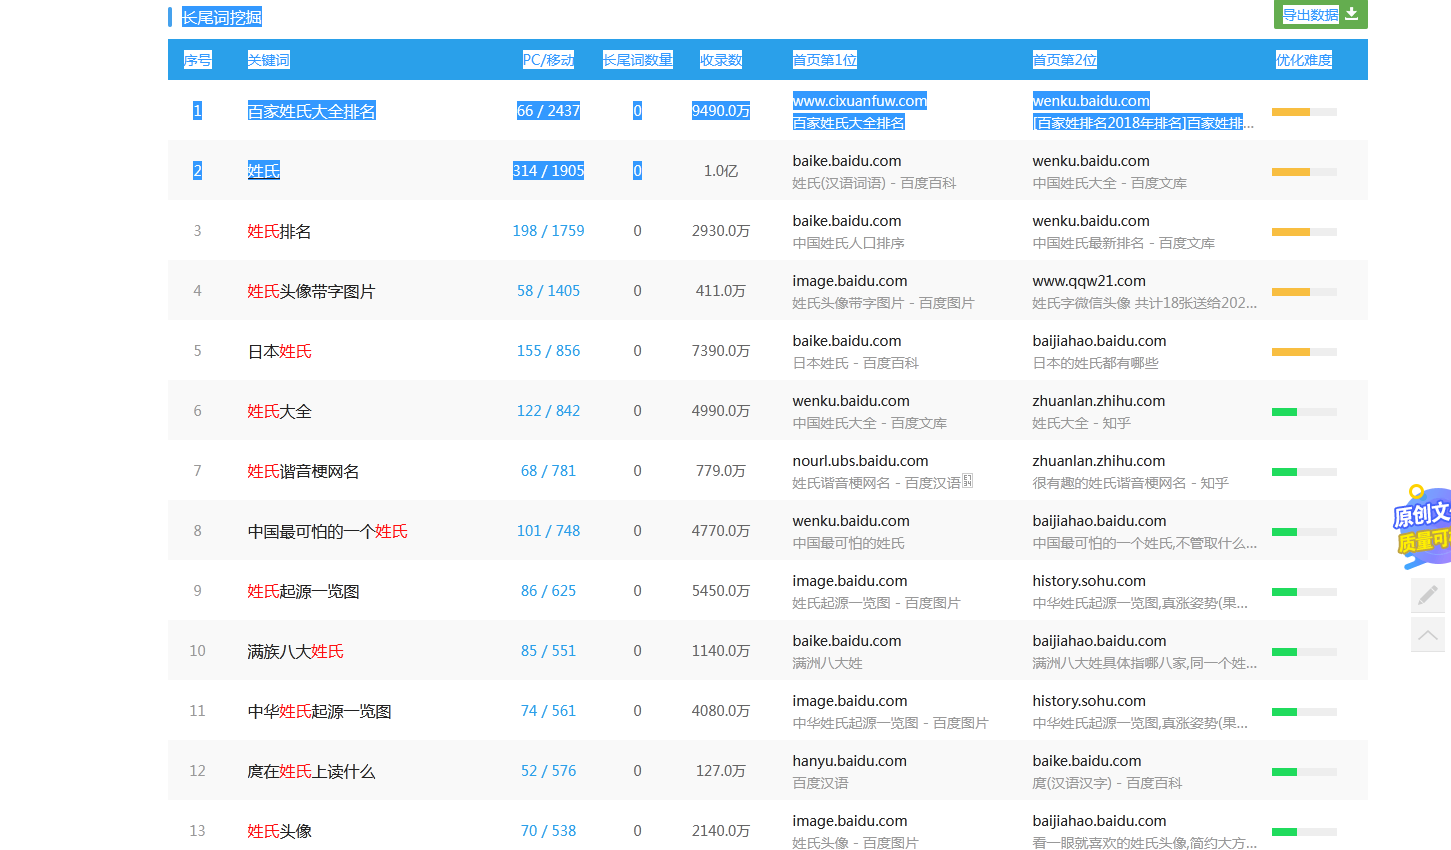The height and width of the screenshot is (850, 1451).
Task: Open zhuanlan.zhihu.com 姓氏大全 - 知乎 result
Action: [x=1081, y=423]
